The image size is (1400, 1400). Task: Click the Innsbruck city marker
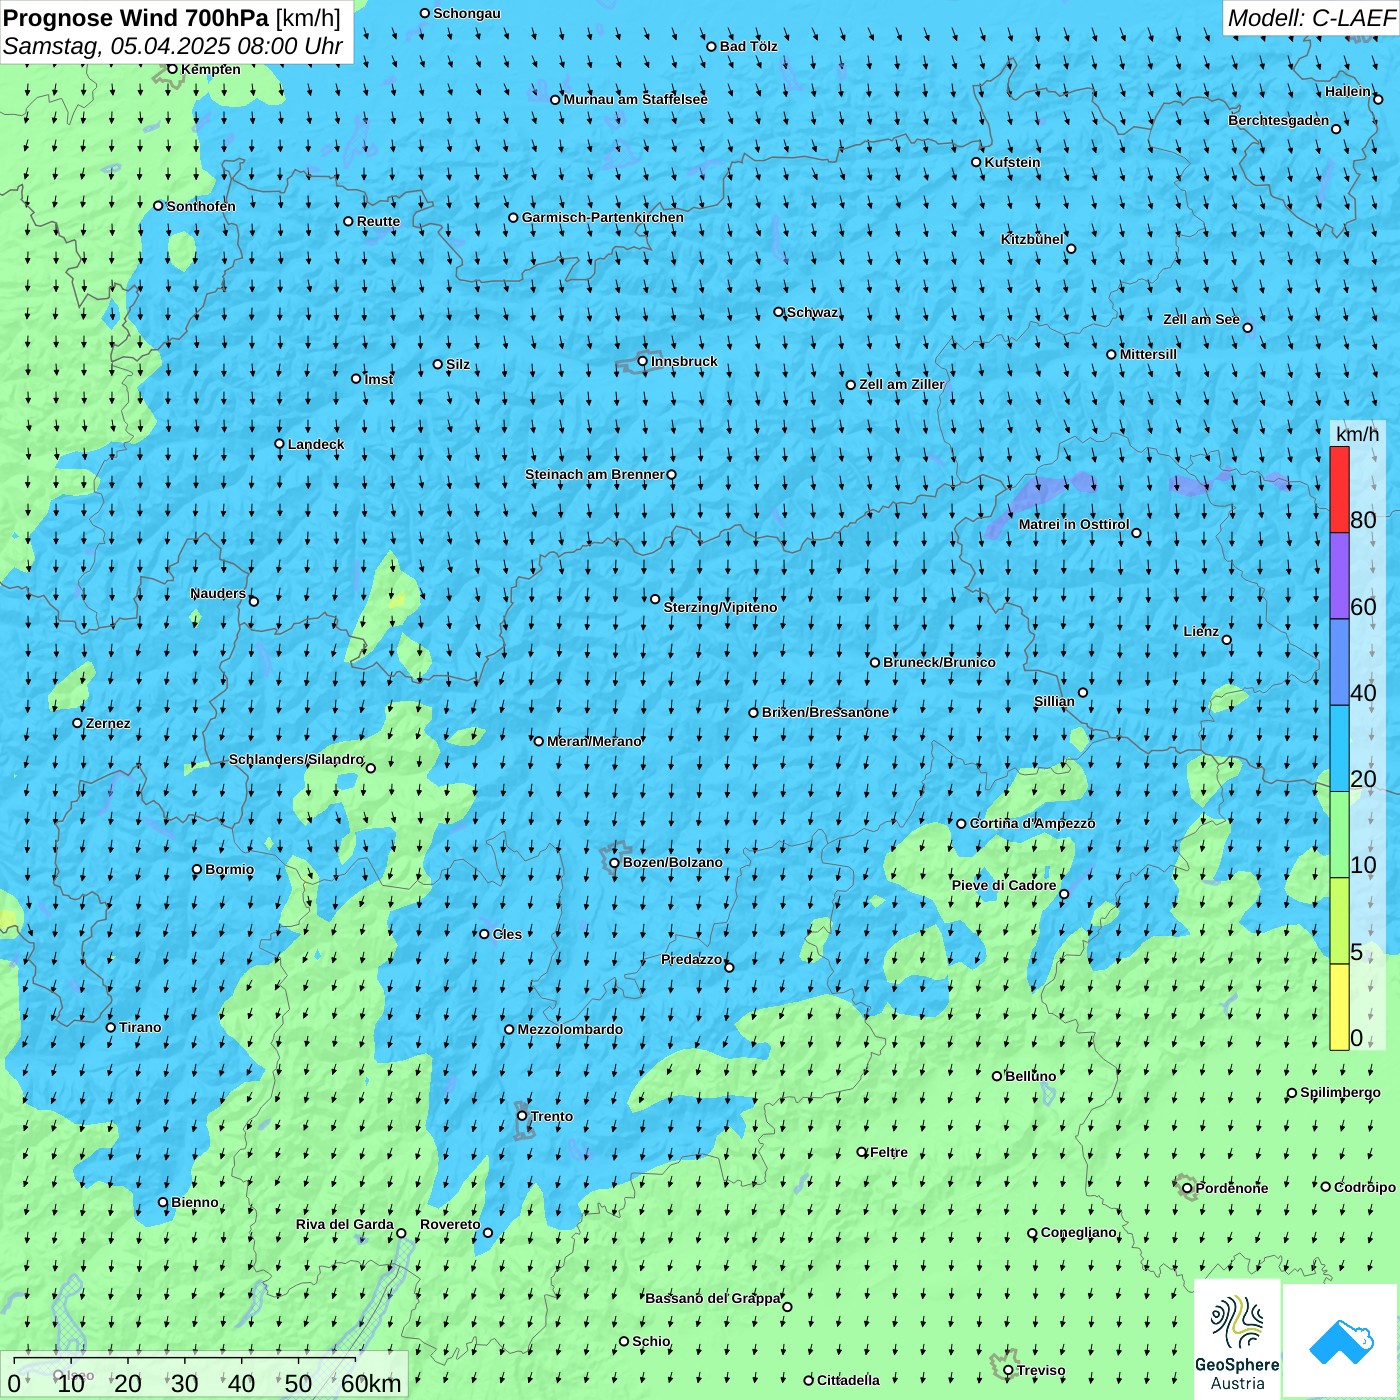click(x=642, y=361)
